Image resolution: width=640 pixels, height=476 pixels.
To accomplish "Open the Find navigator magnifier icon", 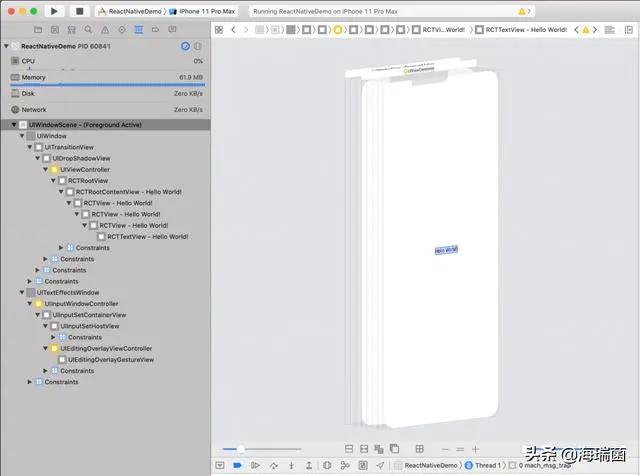I will [x=88, y=29].
